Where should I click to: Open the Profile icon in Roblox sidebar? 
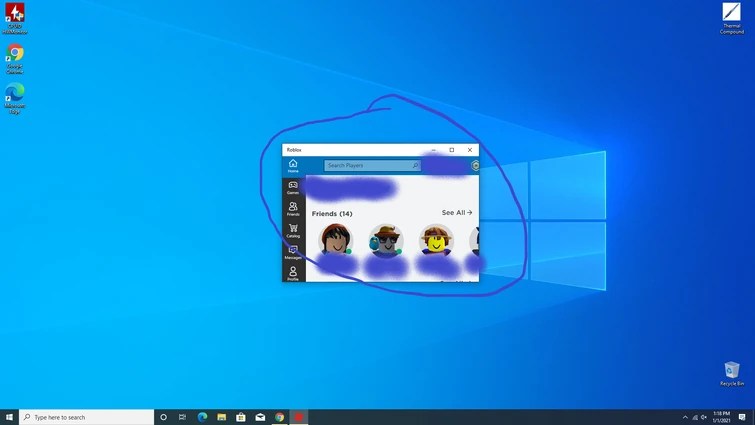[x=293, y=273]
